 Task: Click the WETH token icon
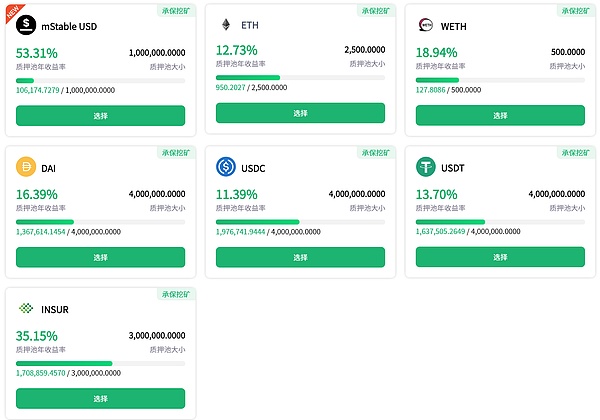point(426,25)
